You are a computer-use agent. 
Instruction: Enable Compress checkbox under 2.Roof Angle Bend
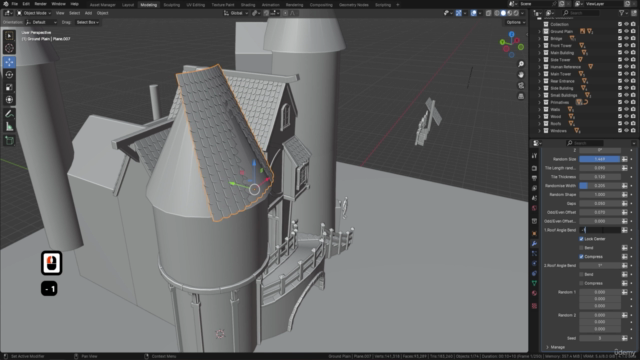click(x=581, y=283)
